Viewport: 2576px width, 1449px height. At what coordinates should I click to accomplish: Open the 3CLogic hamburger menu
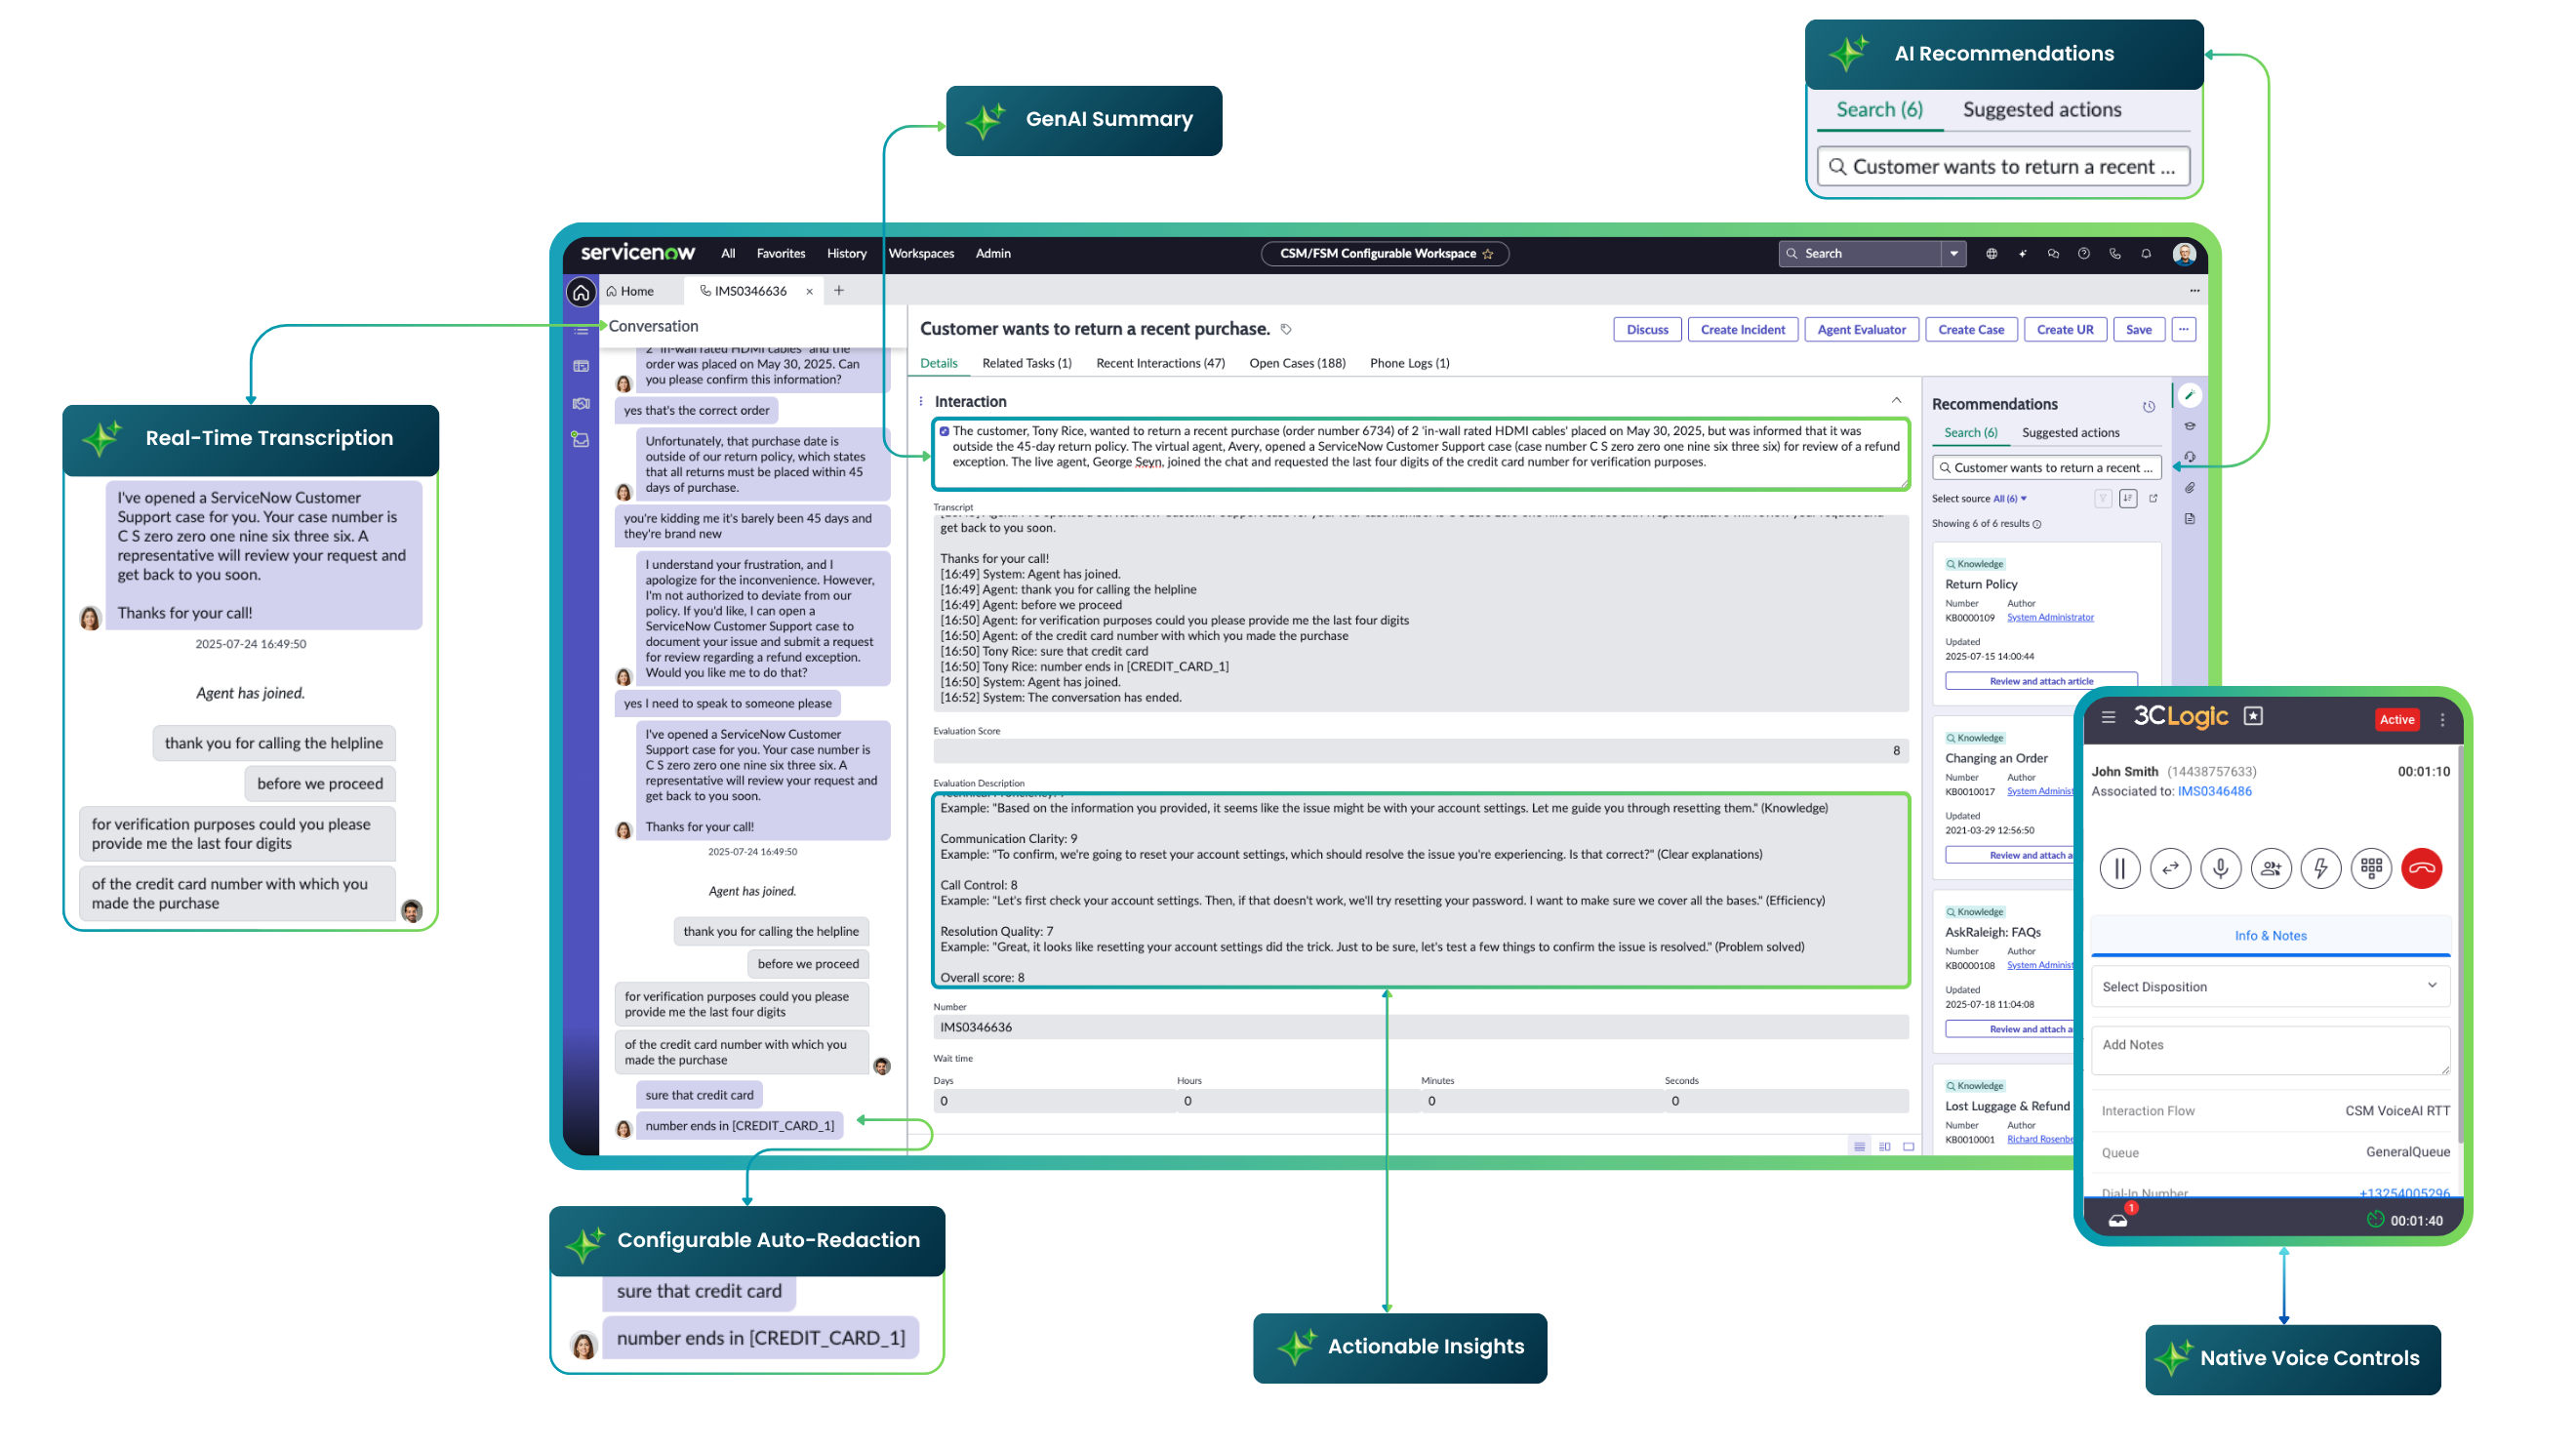pyautogui.click(x=2108, y=717)
